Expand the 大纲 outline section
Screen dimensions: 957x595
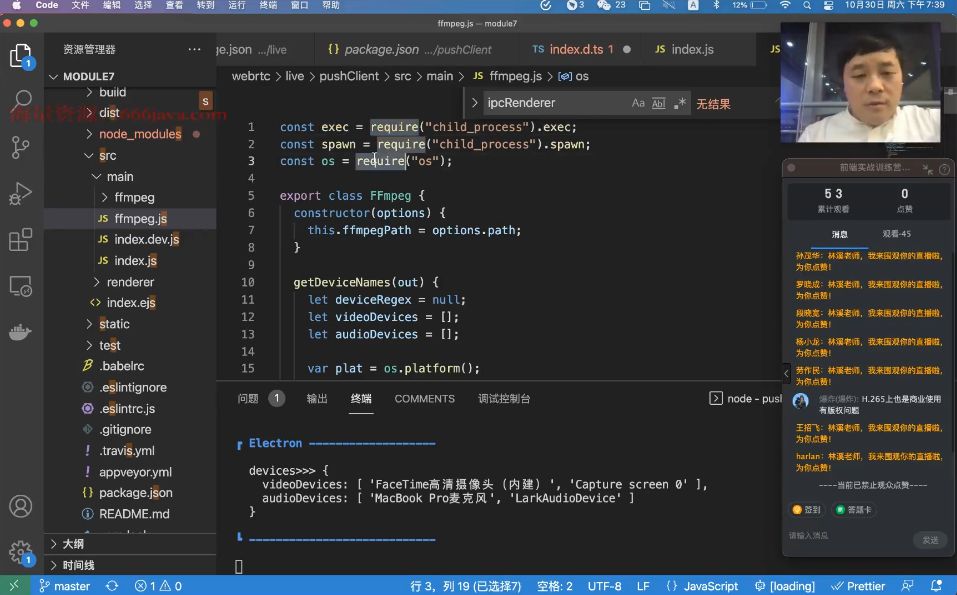[73, 544]
